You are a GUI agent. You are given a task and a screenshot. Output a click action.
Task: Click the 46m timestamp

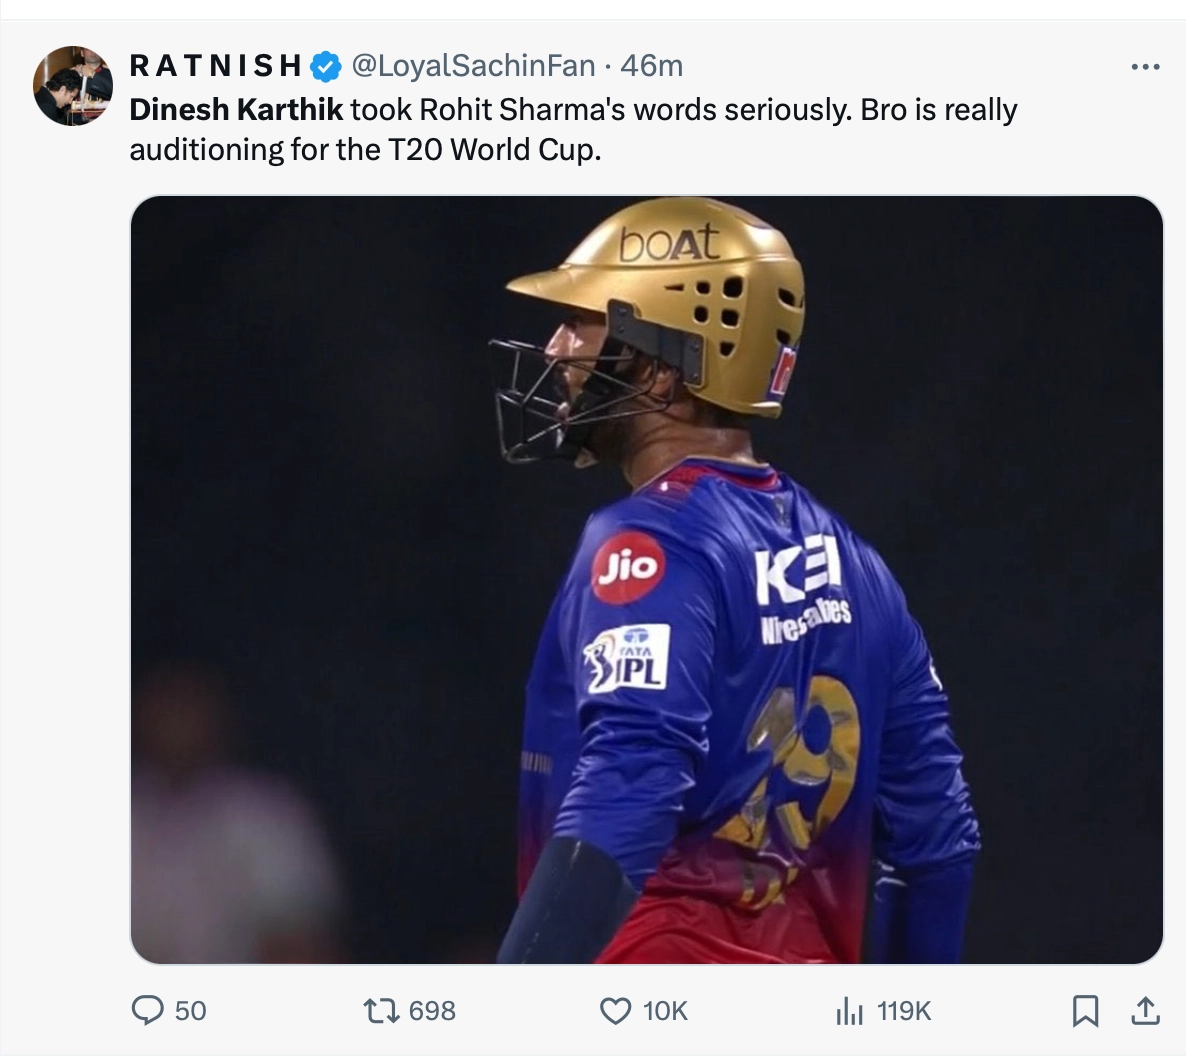click(x=651, y=66)
